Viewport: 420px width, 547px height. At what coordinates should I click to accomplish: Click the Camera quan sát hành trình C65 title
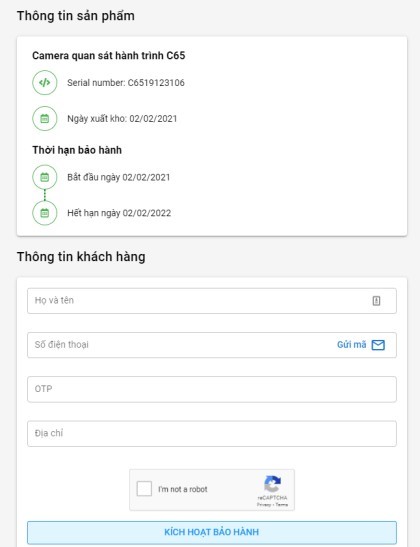(108, 55)
